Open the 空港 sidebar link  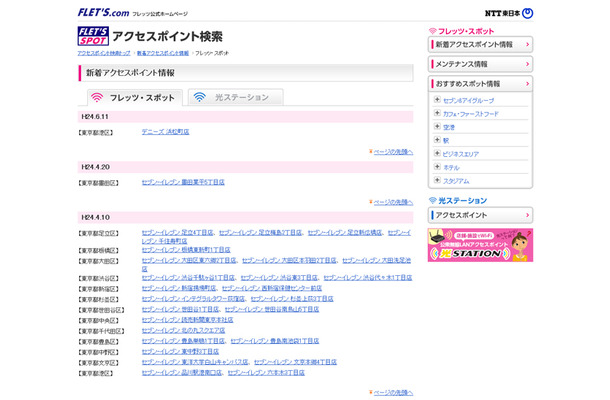(x=449, y=127)
